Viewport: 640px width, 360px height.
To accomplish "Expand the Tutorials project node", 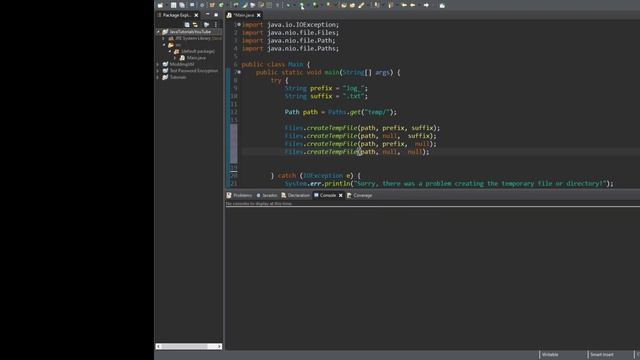I will [158, 77].
